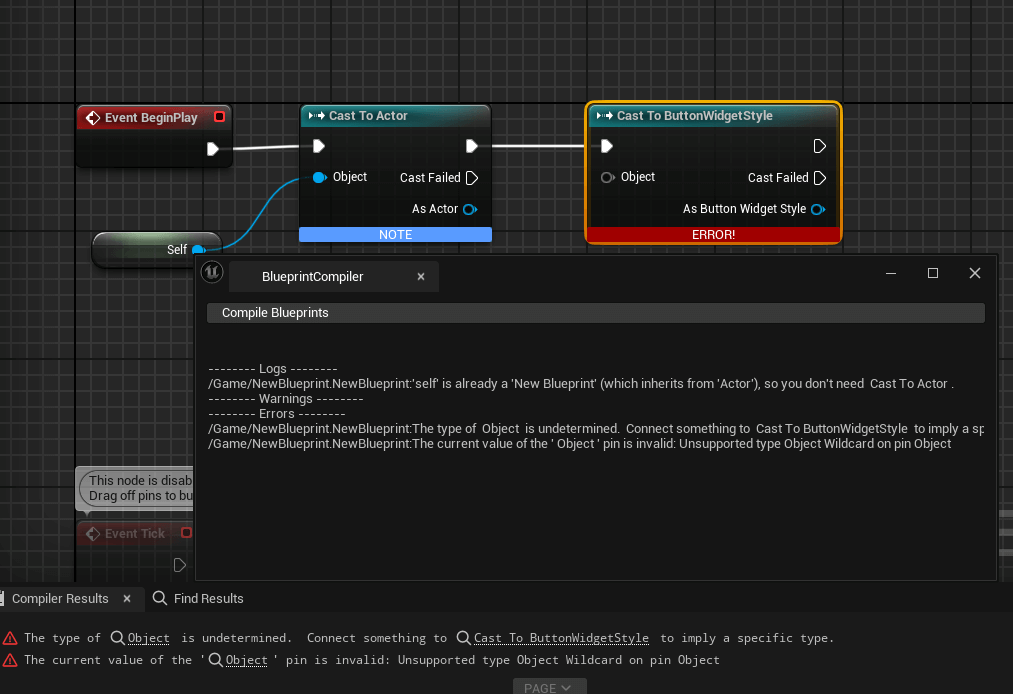Click the NOTE banner under Cast To Actor
This screenshot has width=1013, height=694.
click(x=395, y=235)
